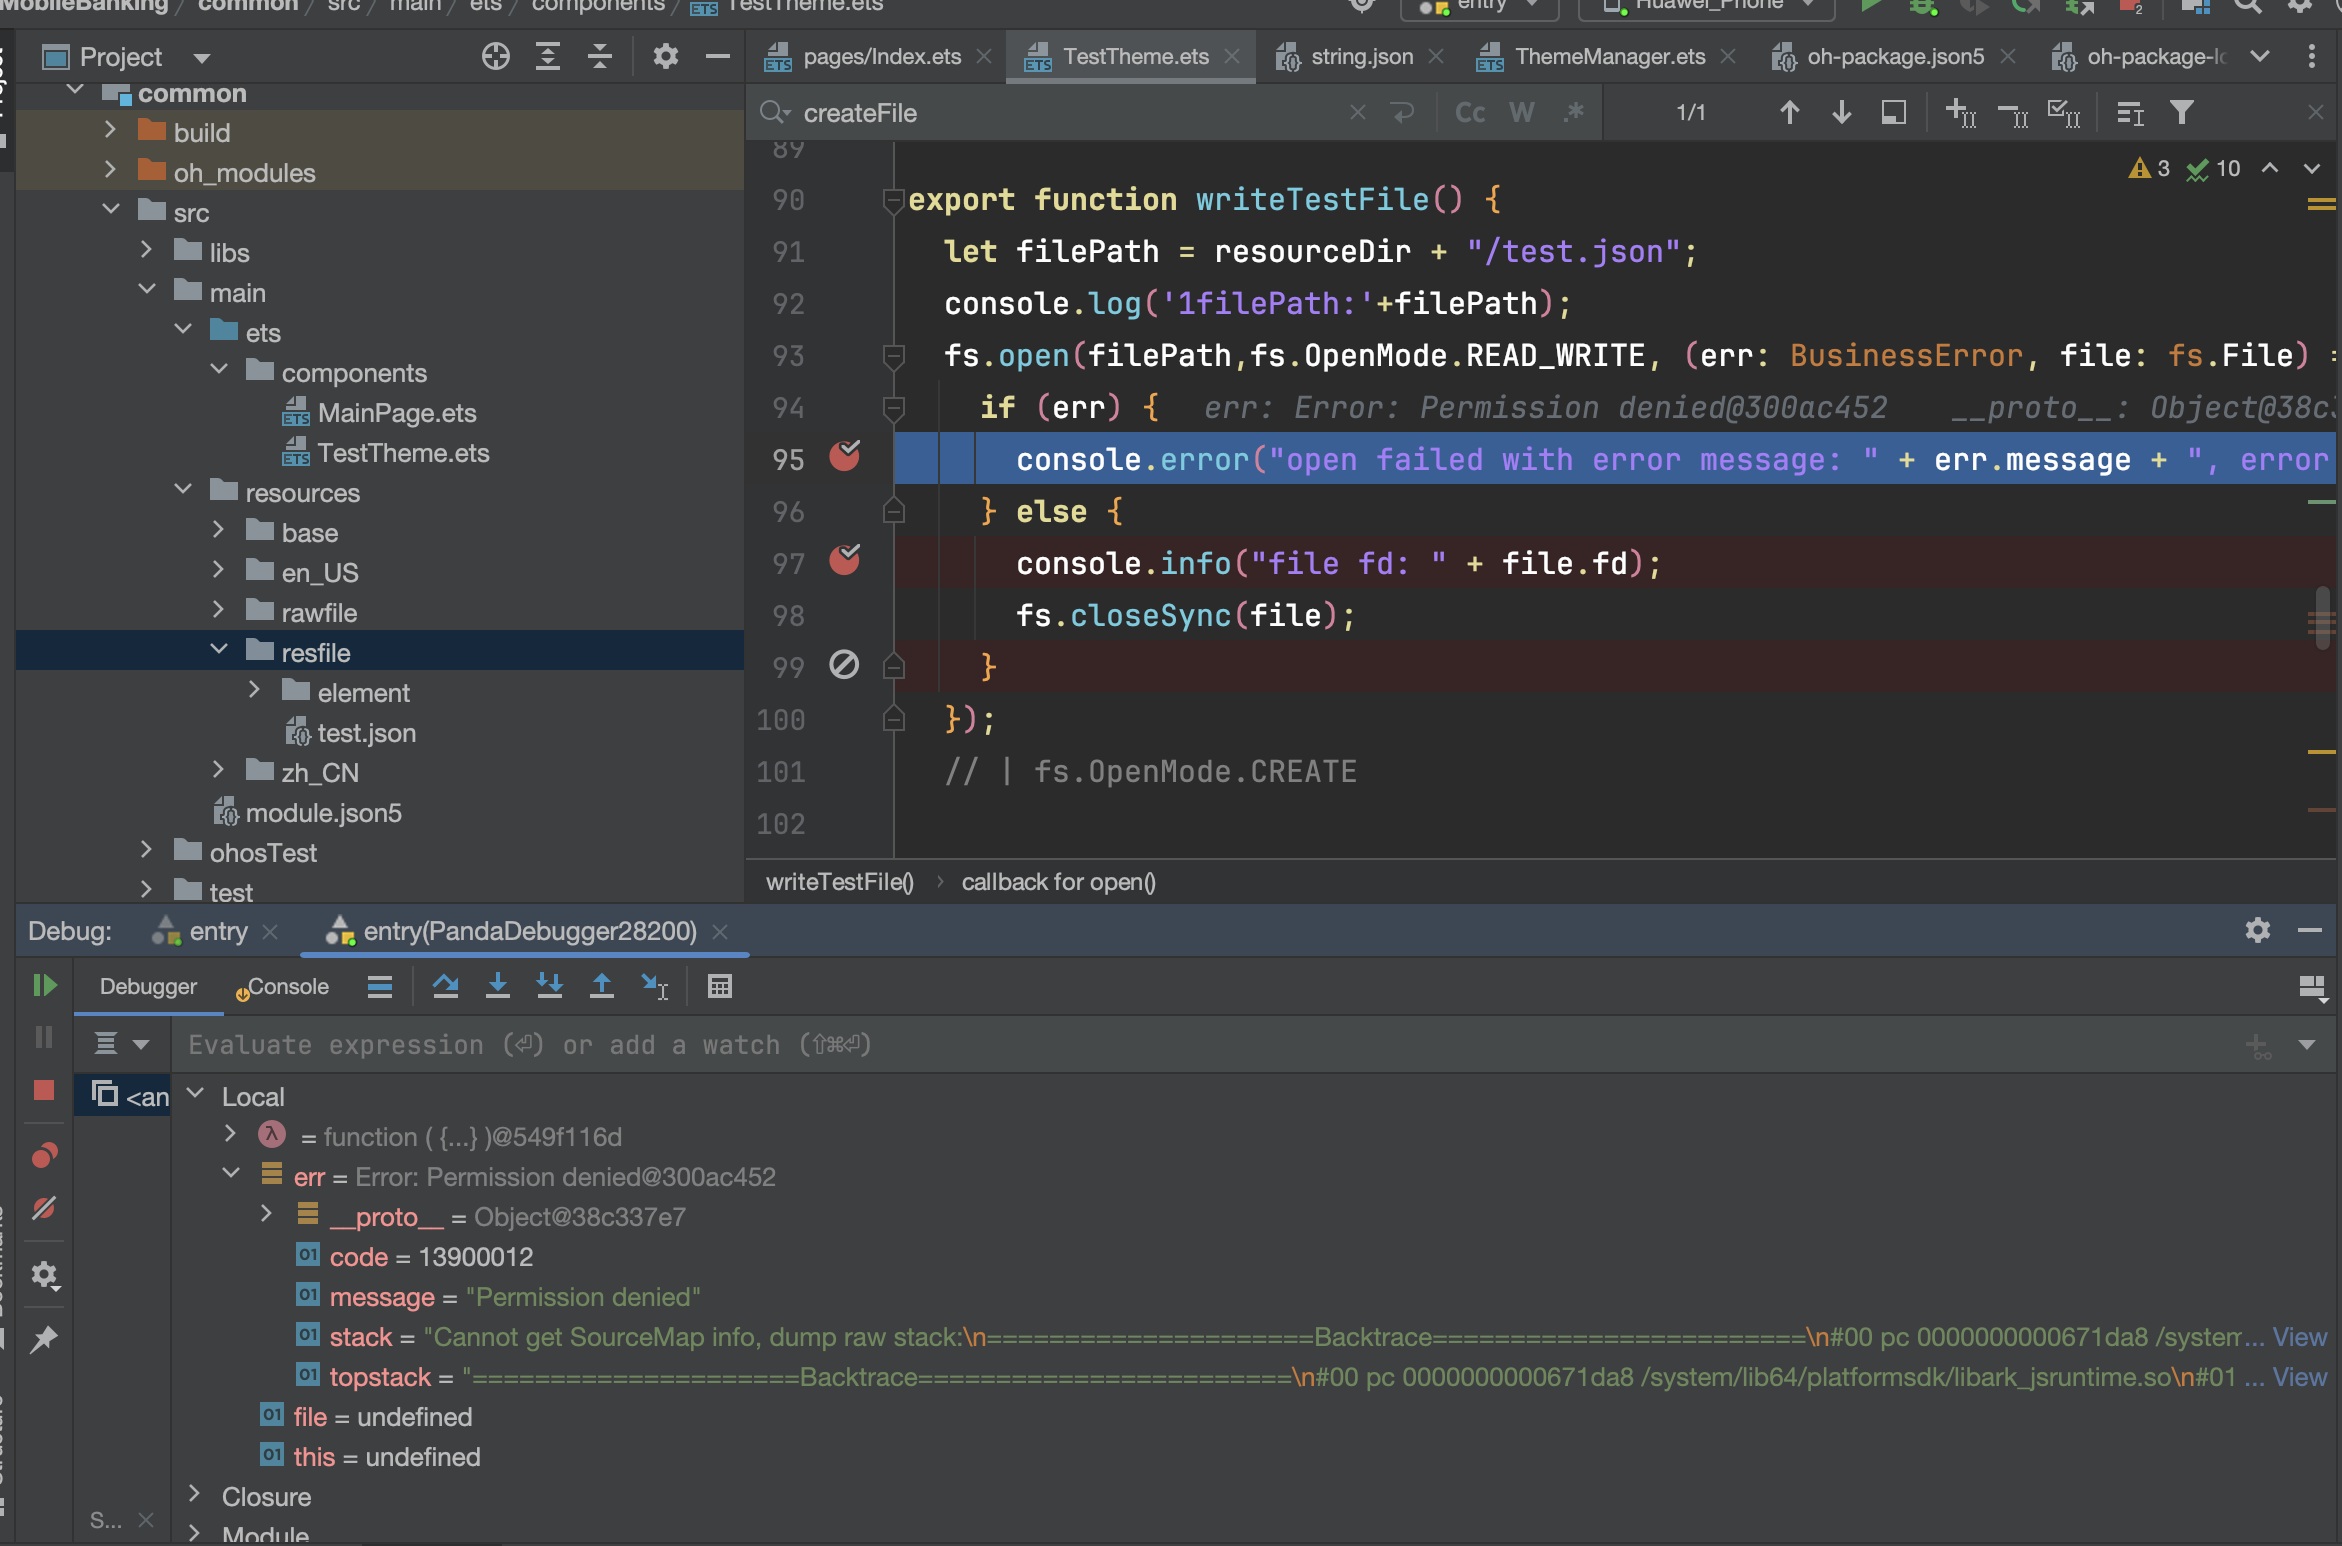Click the invalid breakpoint on line 99

coord(845,665)
